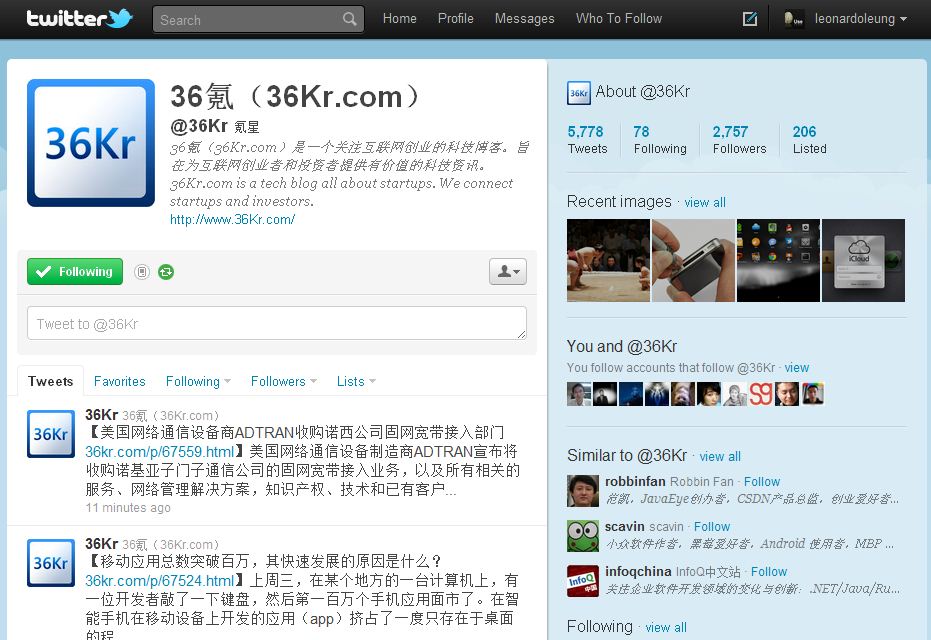This screenshot has height=640, width=931.
Task: View the 2,757 Followers count
Action: pos(739,140)
